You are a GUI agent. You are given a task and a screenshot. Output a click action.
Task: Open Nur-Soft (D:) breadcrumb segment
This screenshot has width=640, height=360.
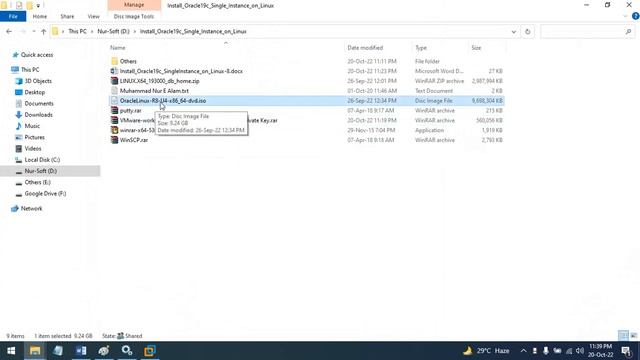pos(113,31)
